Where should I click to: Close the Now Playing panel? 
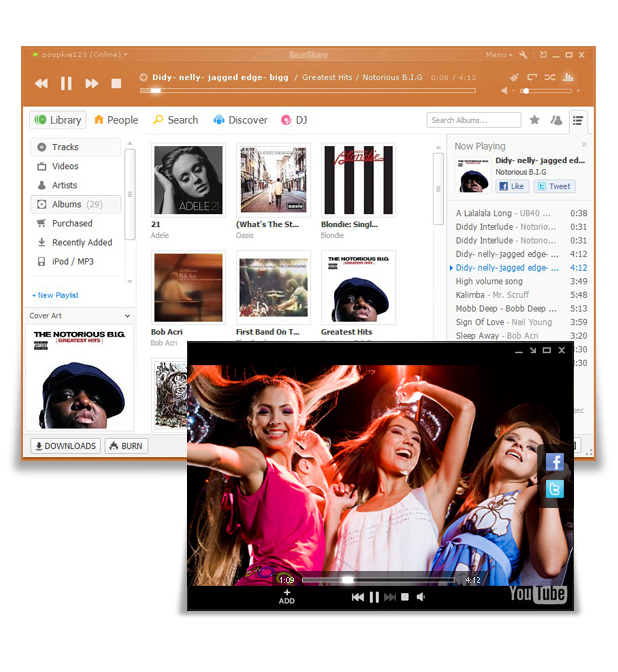584,144
